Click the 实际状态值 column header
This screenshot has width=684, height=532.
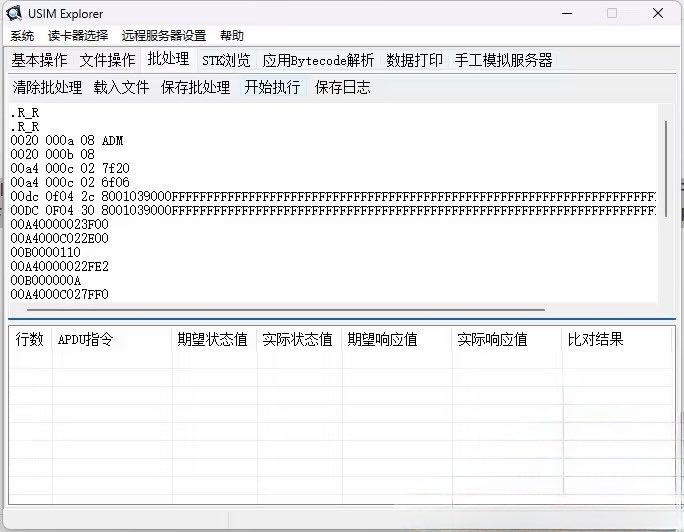(299, 339)
